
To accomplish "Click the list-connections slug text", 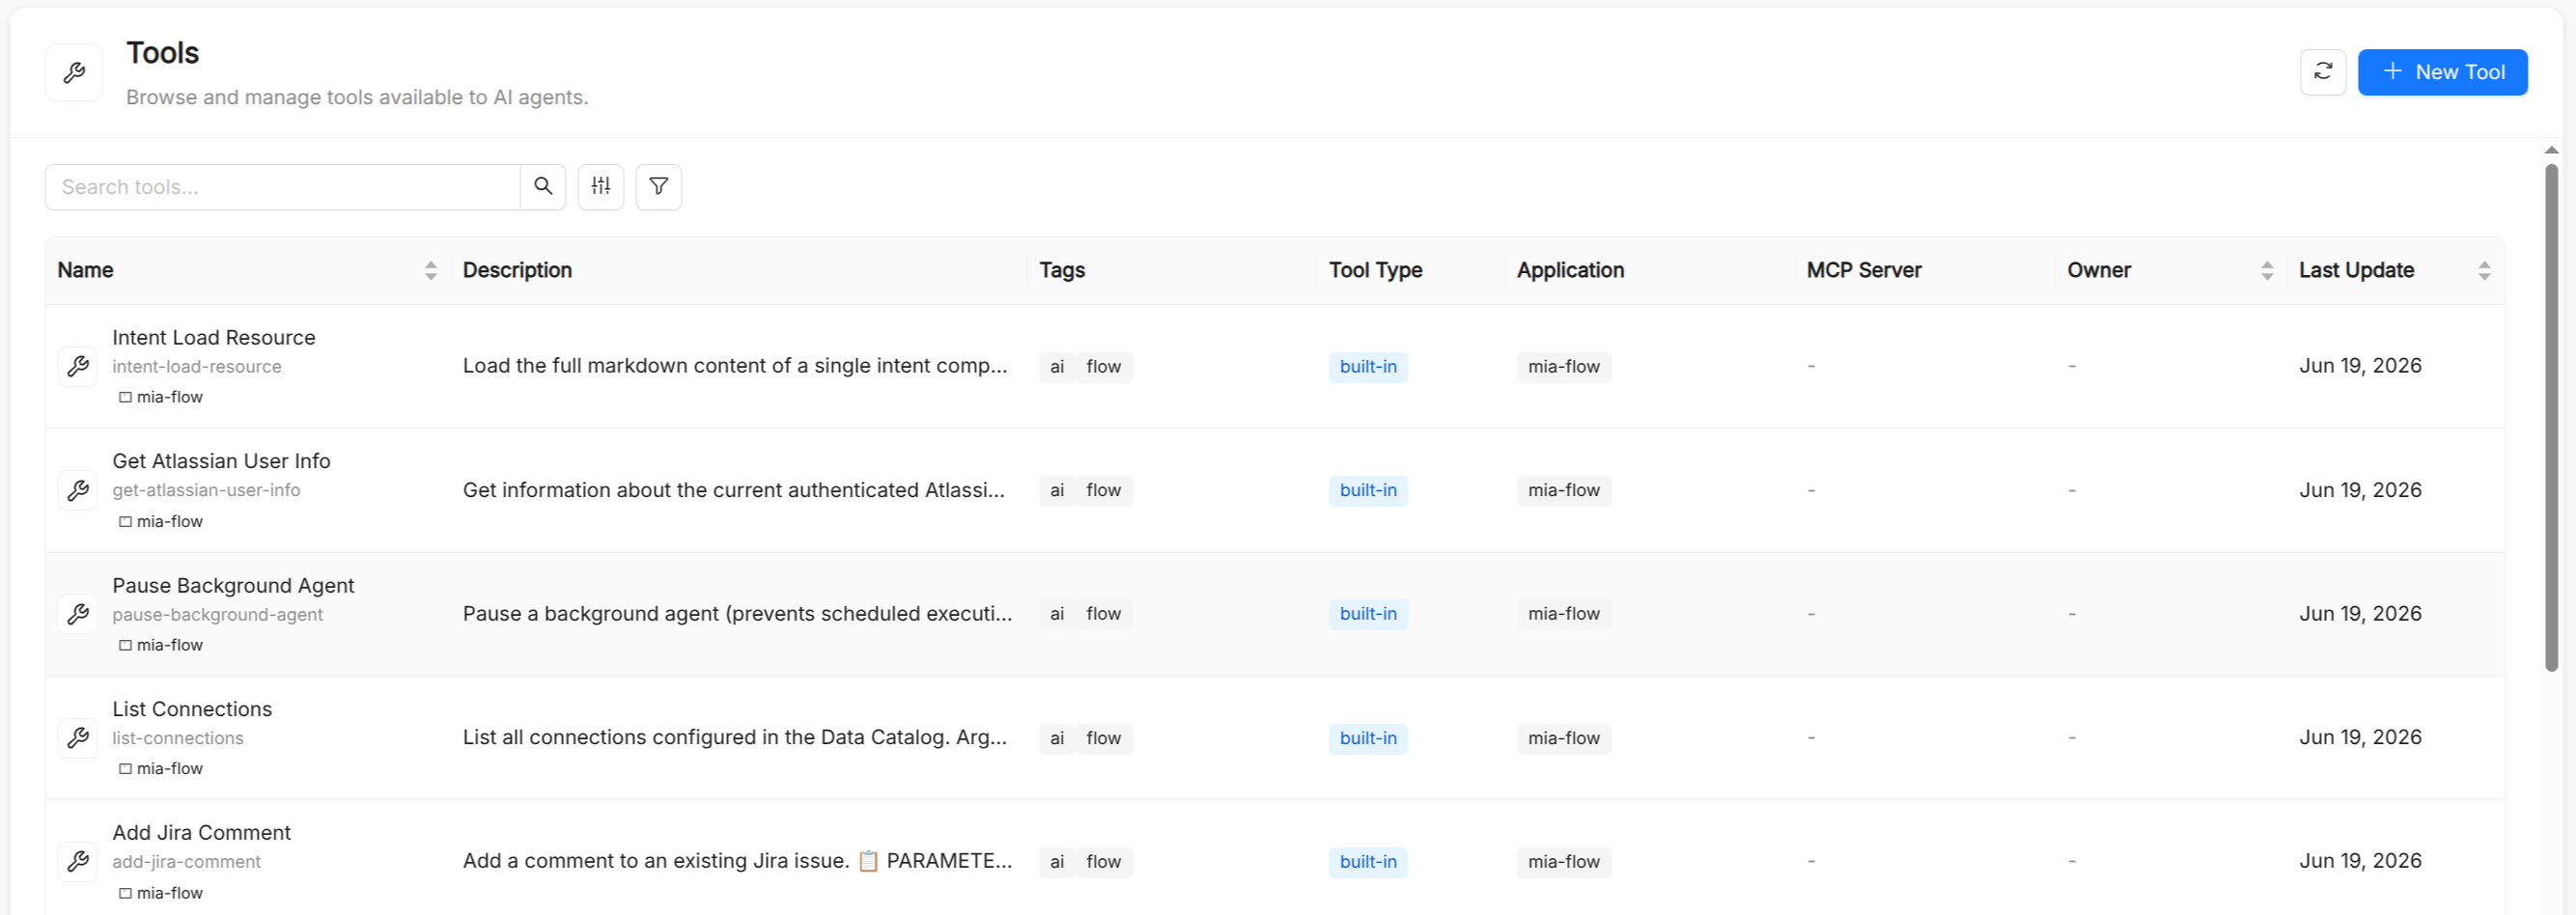I will (x=178, y=738).
